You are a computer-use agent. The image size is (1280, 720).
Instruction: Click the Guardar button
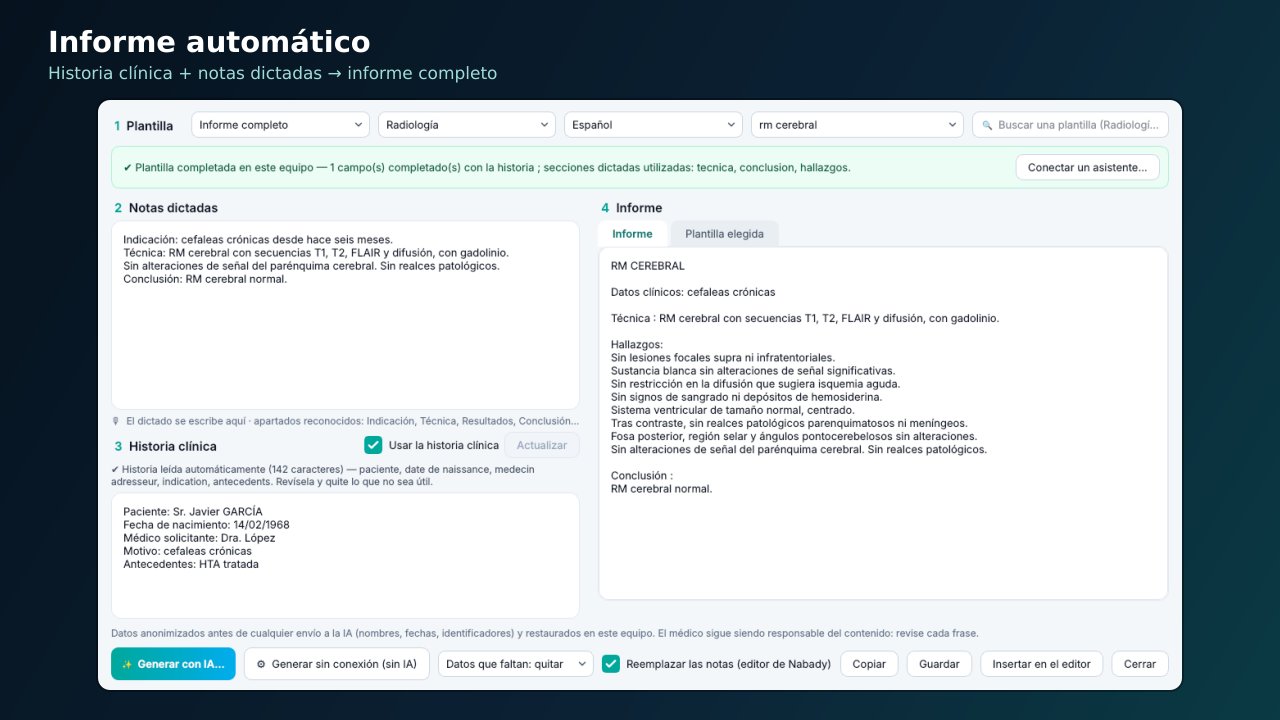[939, 664]
